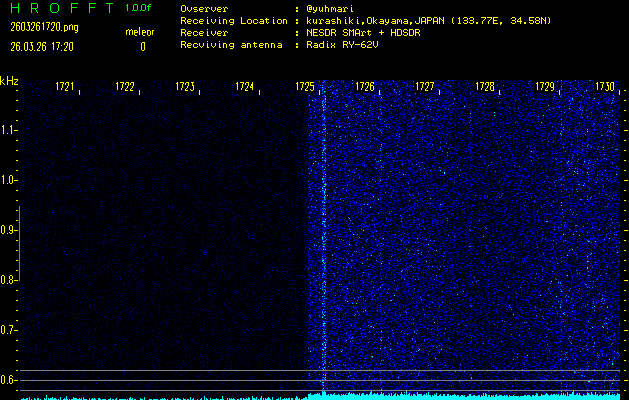The height and width of the screenshot is (400, 629).
Task: Click the 1727 time marker
Action: (x=425, y=86)
